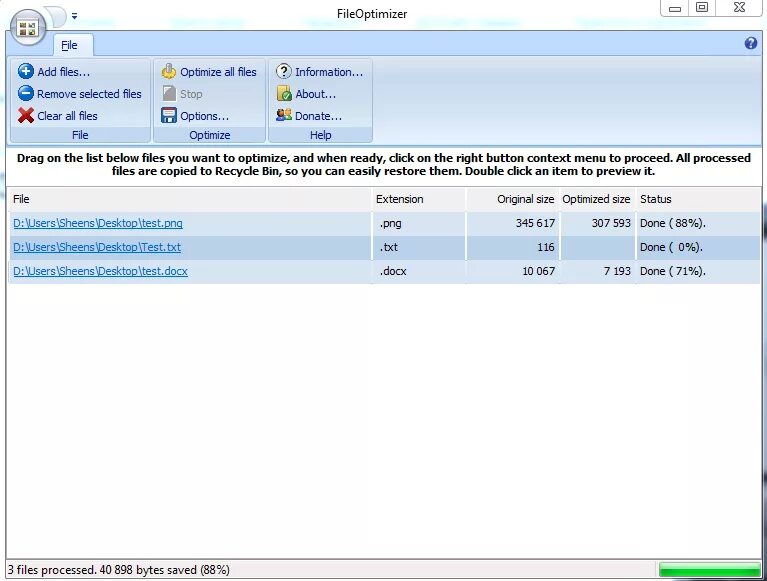Screen dimensions: 767x581
Task: Click the File ribbon group label
Action: (x=80, y=135)
